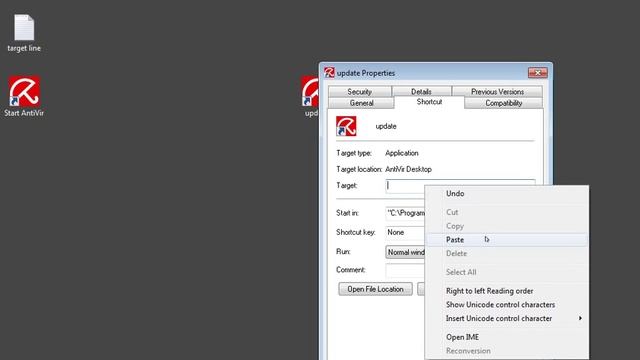Image resolution: width=640 pixels, height=360 pixels.
Task: Choose Open IME from the context menu
Action: tap(507, 337)
